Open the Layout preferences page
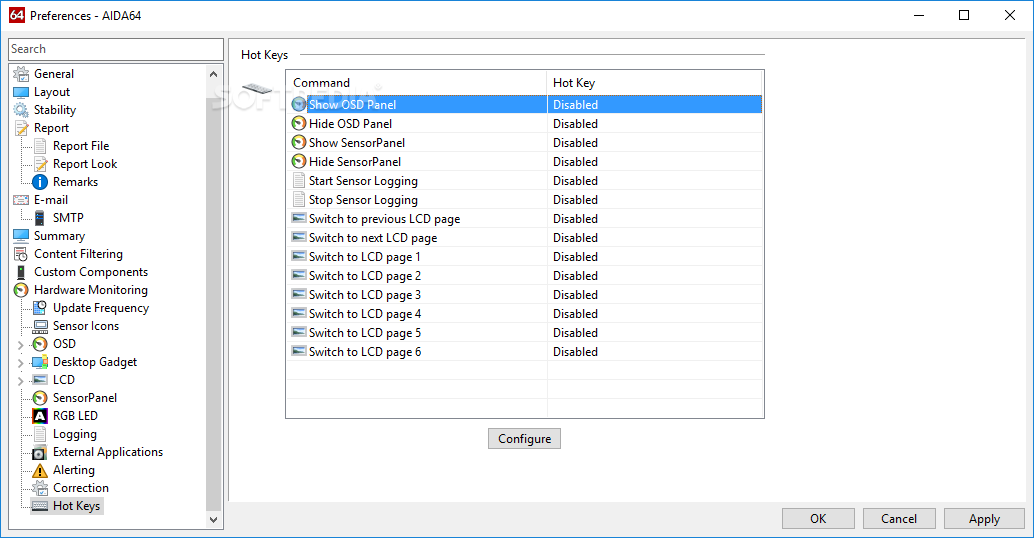 pos(52,92)
